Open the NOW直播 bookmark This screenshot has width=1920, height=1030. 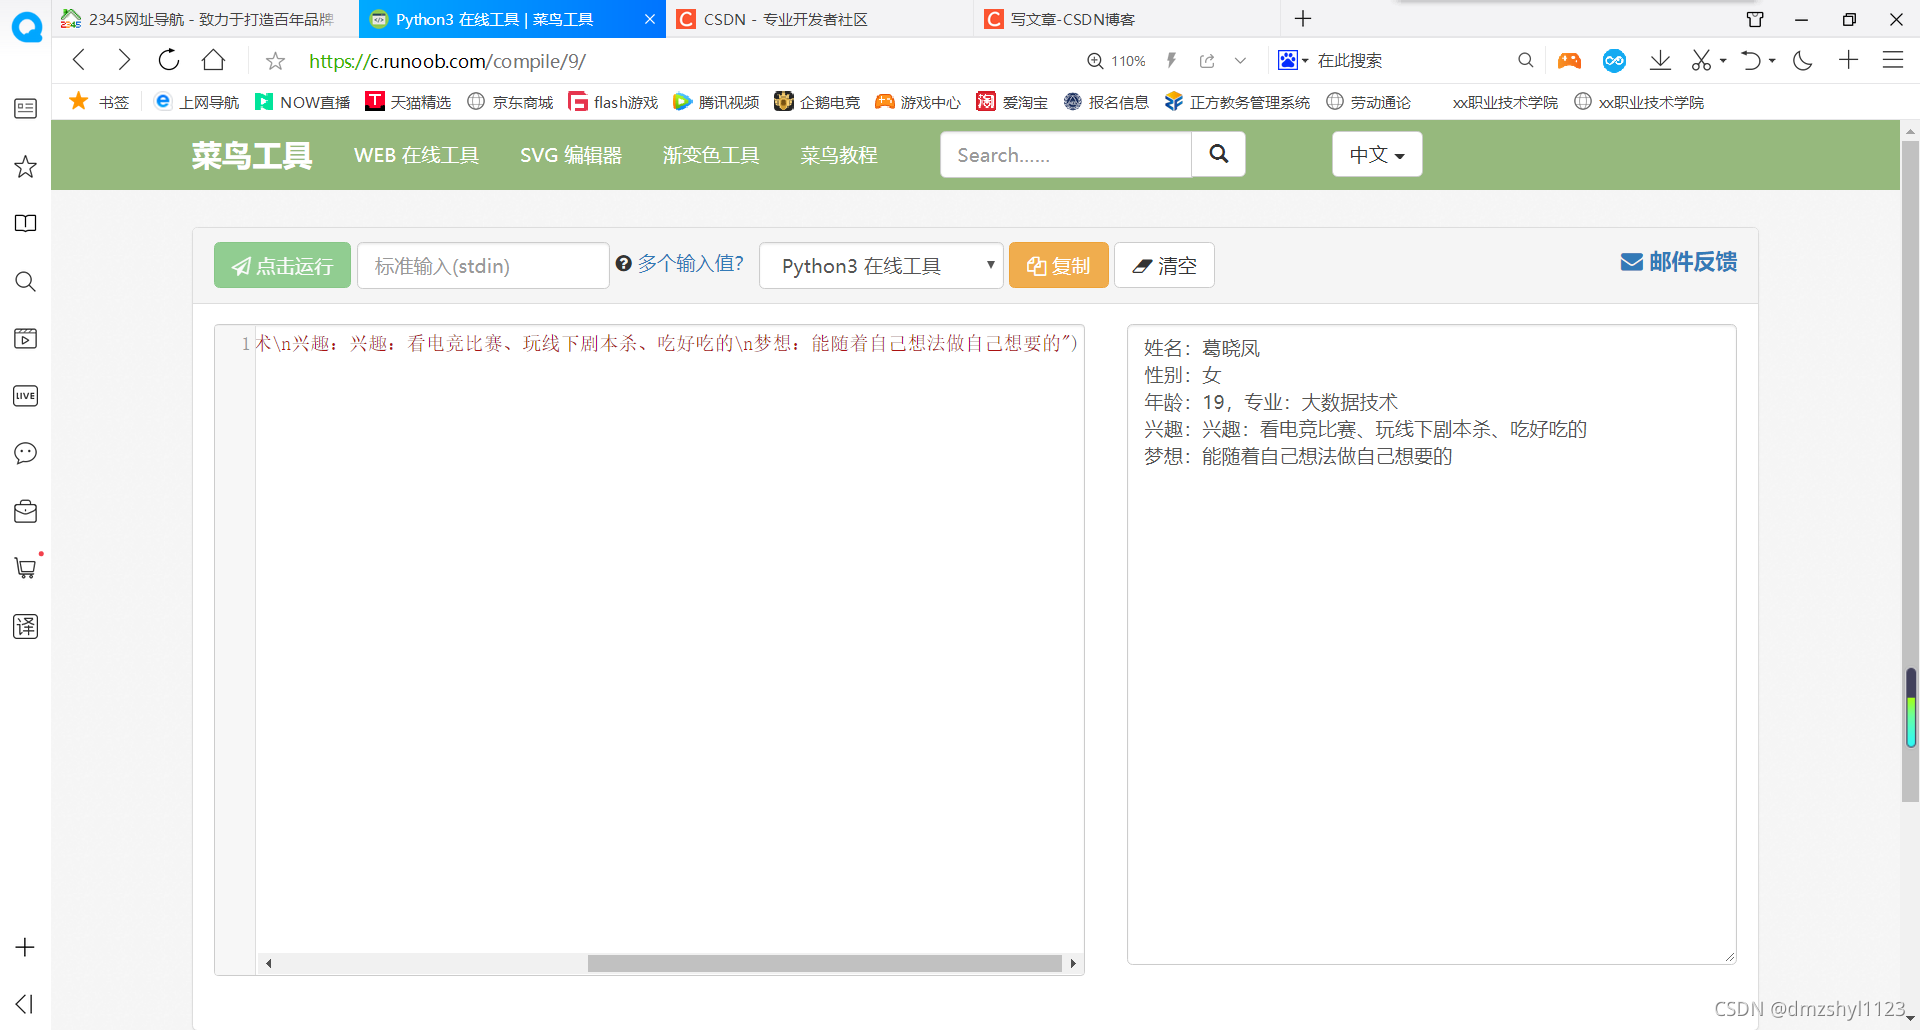coord(303,102)
